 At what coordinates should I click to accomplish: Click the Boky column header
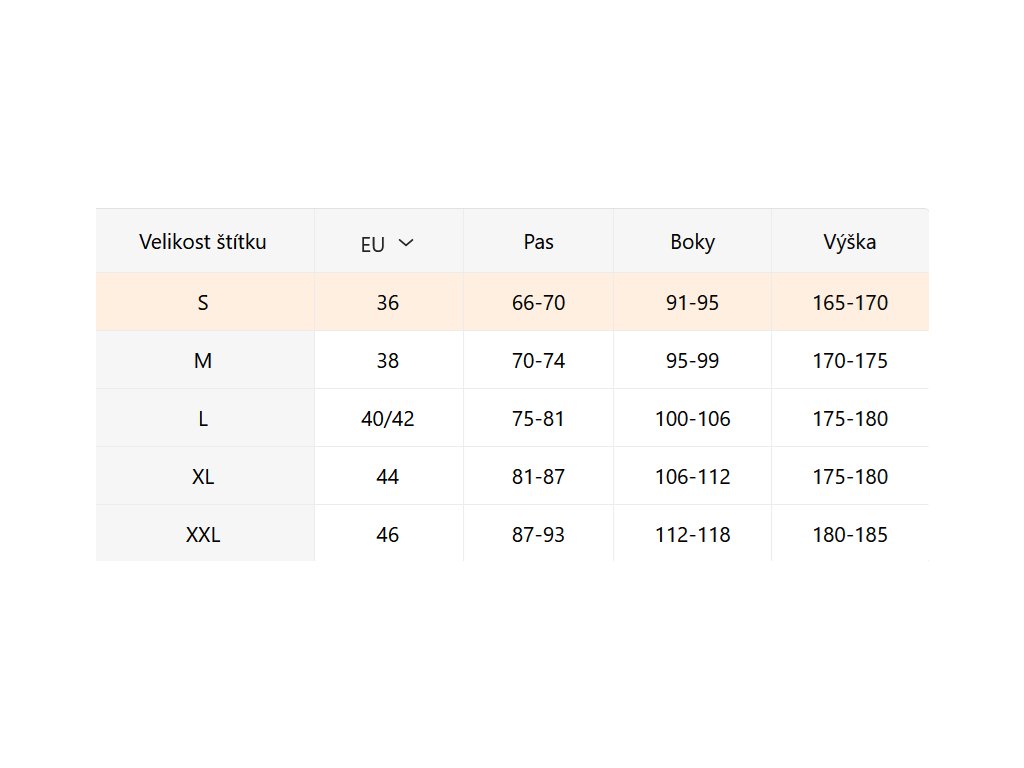[692, 242]
